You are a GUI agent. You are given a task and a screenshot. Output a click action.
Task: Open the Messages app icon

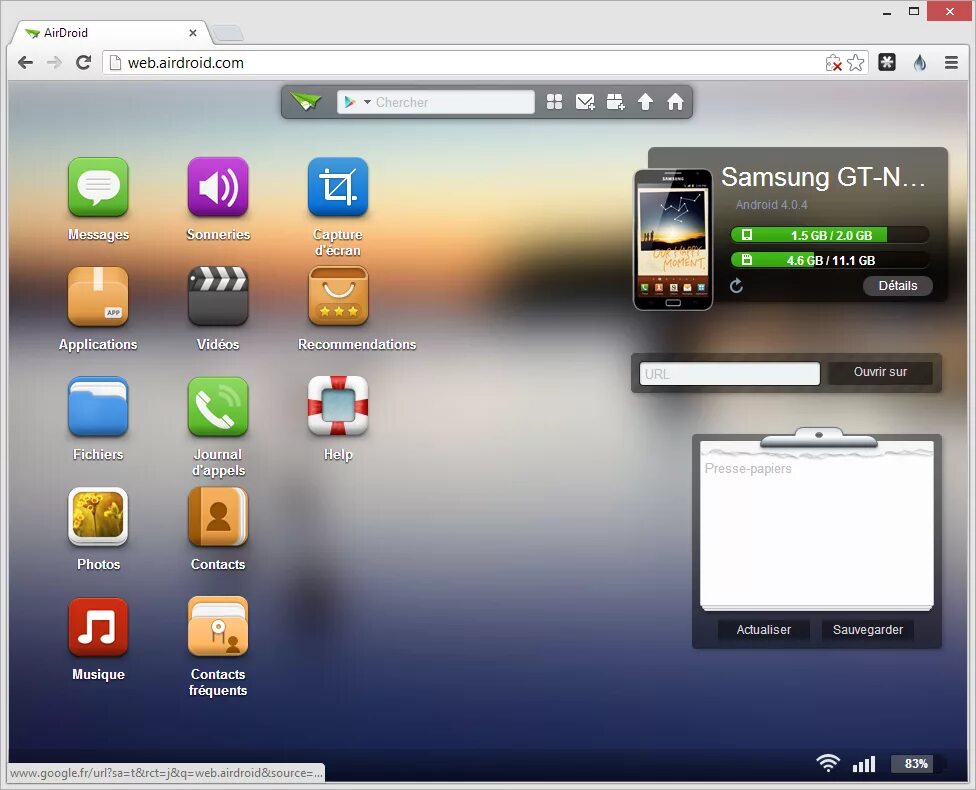tap(98, 187)
